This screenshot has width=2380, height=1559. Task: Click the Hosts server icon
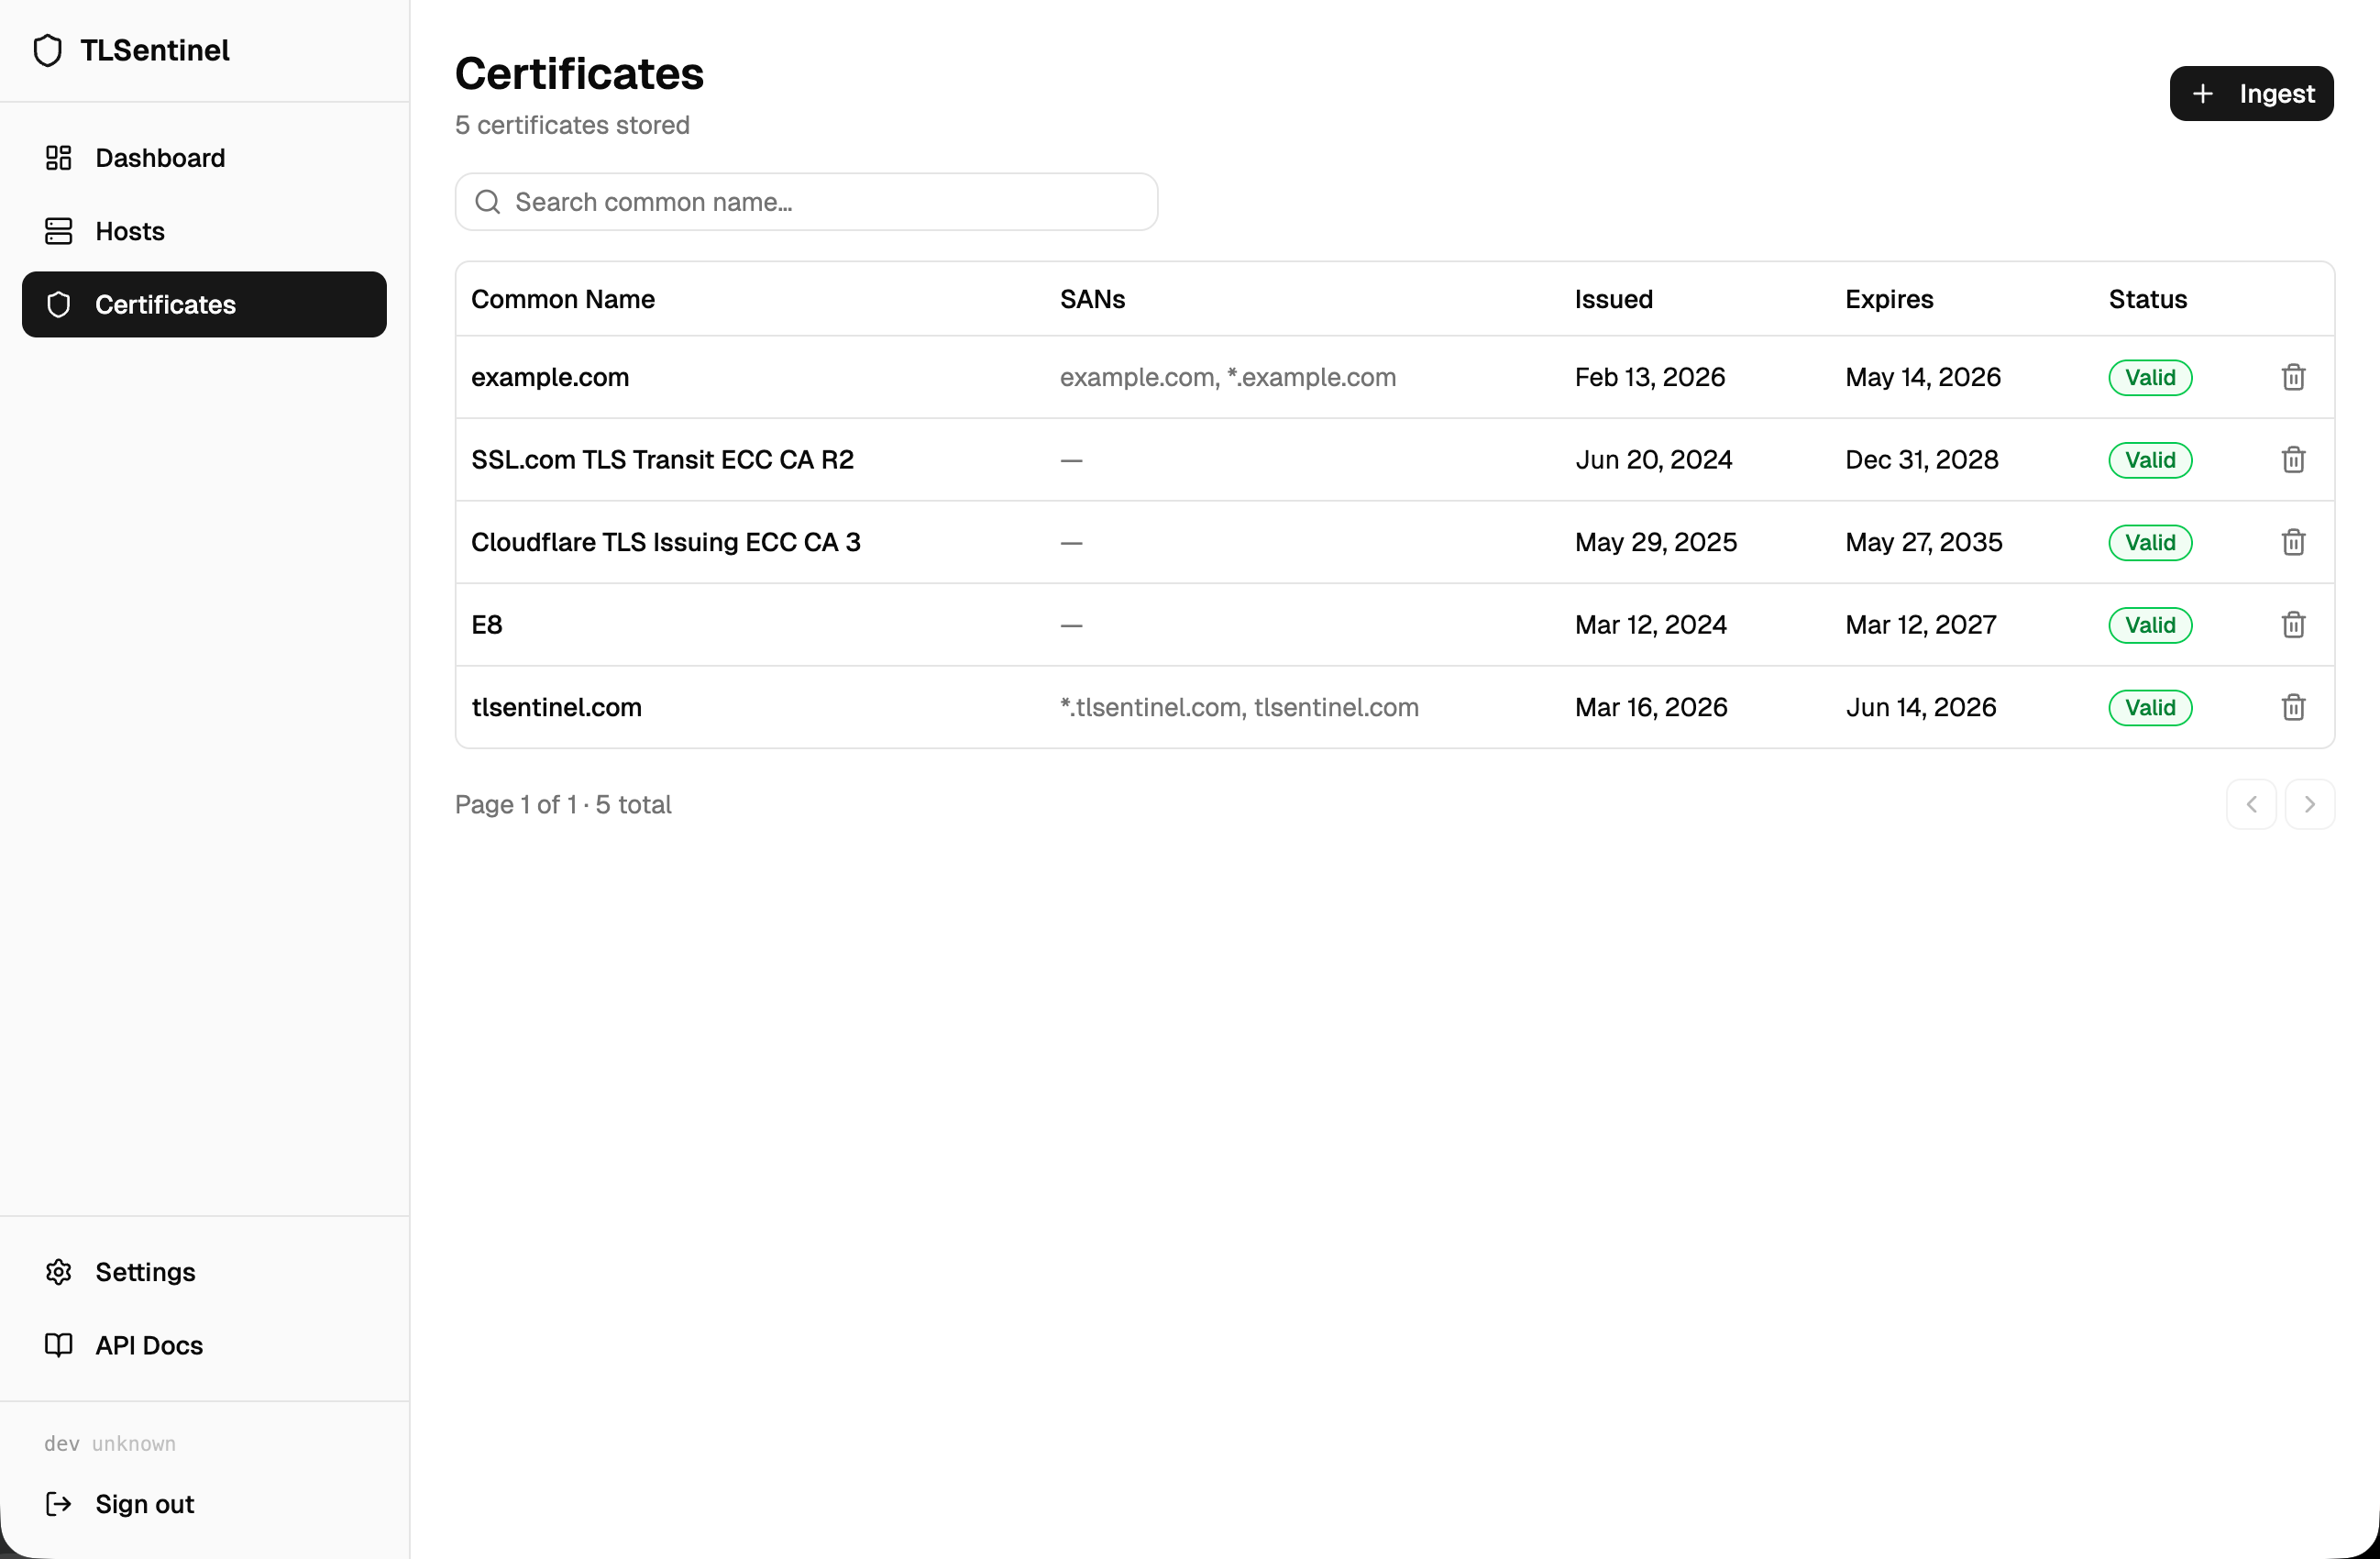tap(58, 230)
